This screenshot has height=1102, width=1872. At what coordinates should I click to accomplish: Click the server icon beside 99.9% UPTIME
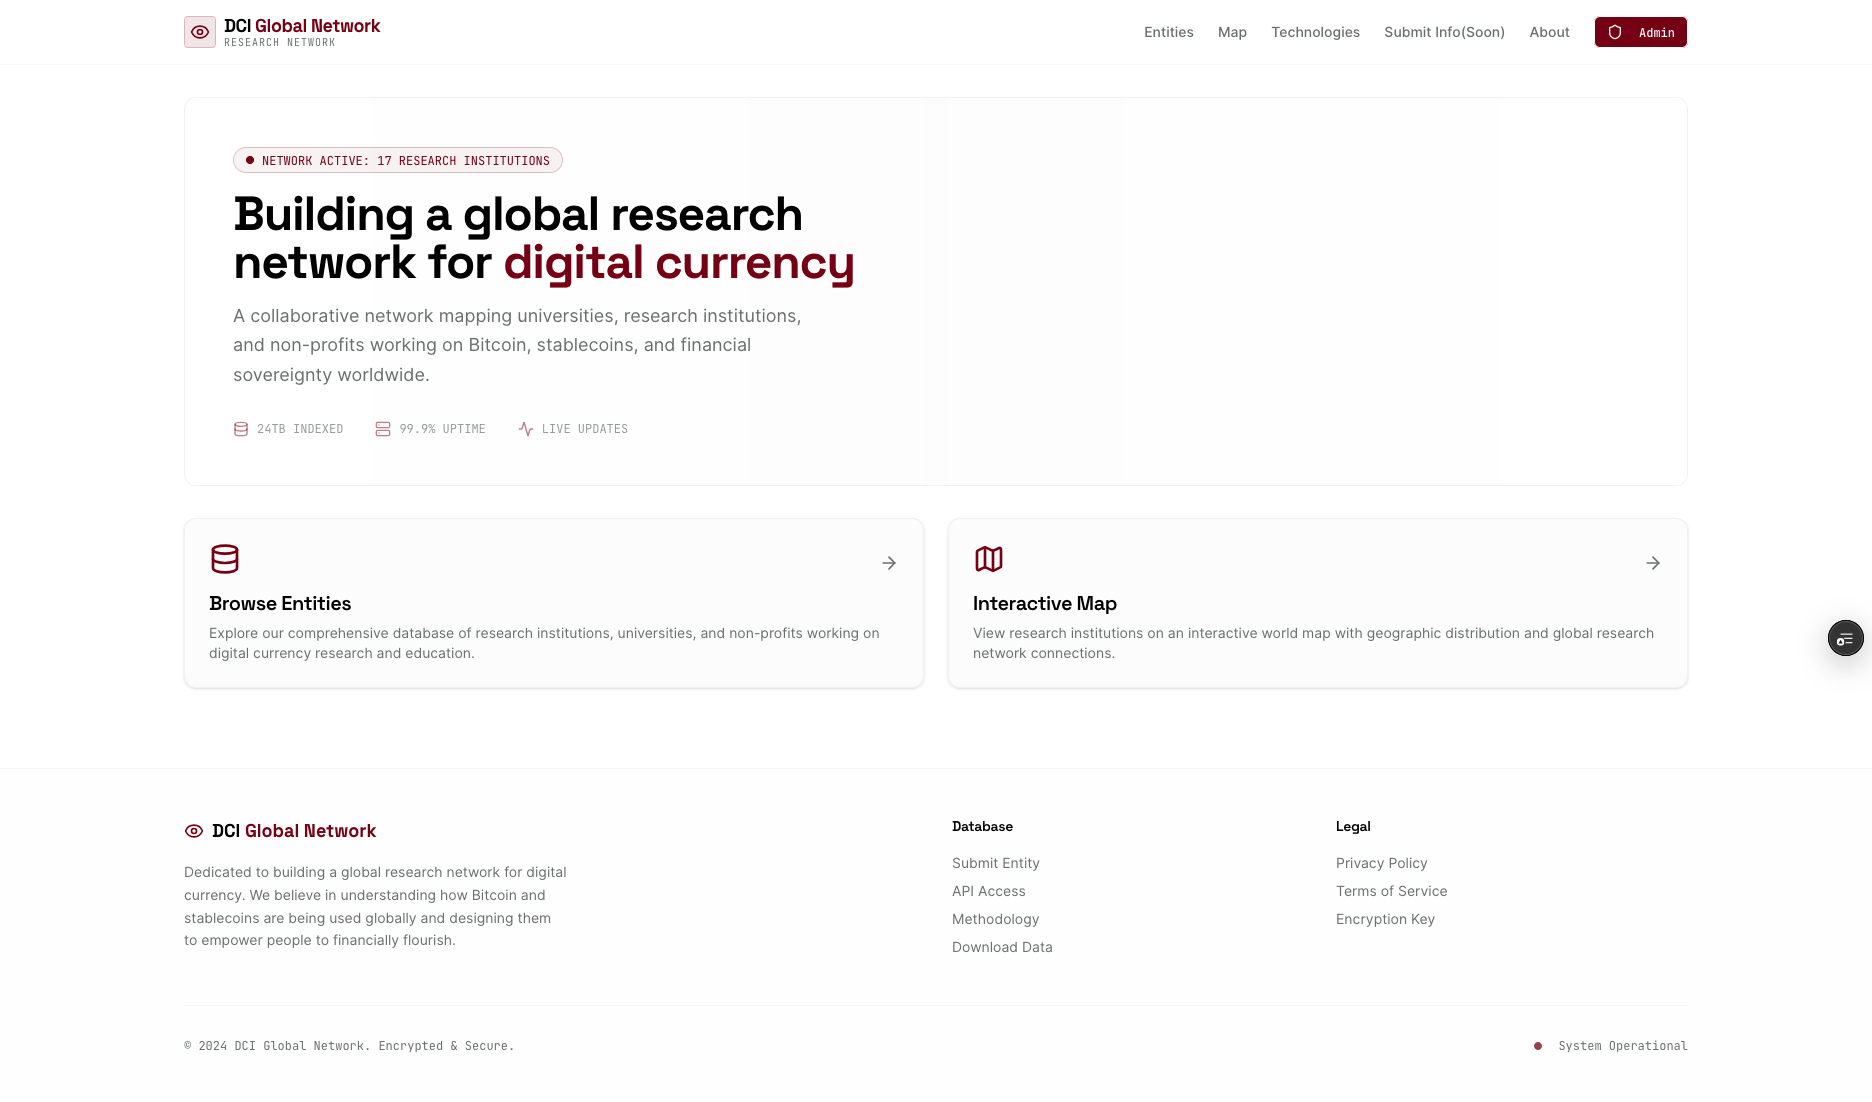click(382, 428)
